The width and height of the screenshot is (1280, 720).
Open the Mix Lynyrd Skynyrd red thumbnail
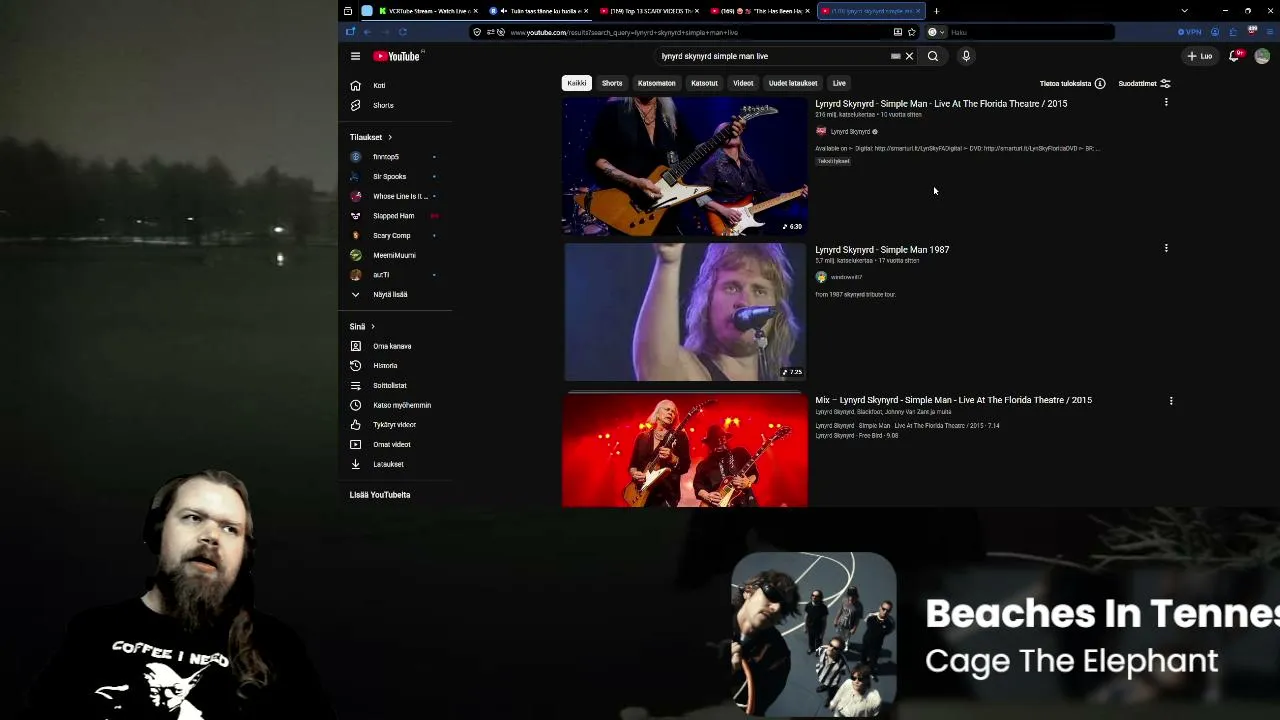point(685,449)
